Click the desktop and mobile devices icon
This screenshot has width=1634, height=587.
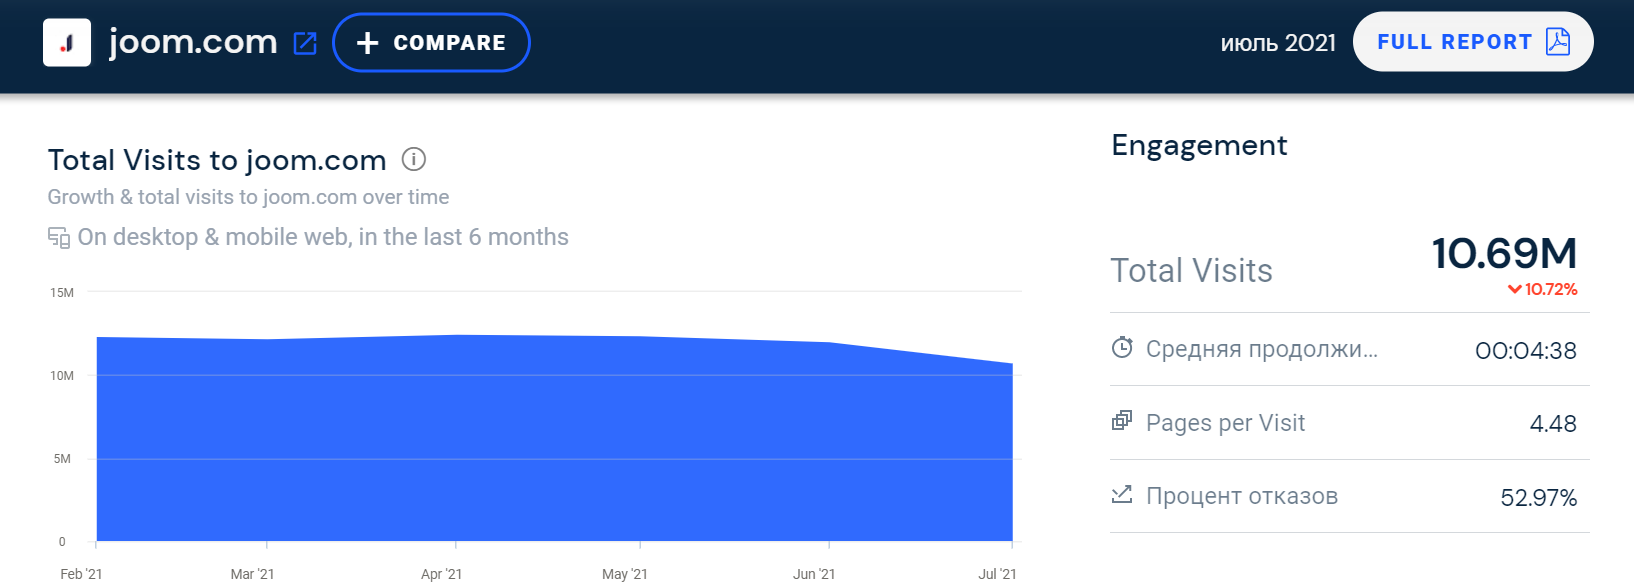[59, 238]
